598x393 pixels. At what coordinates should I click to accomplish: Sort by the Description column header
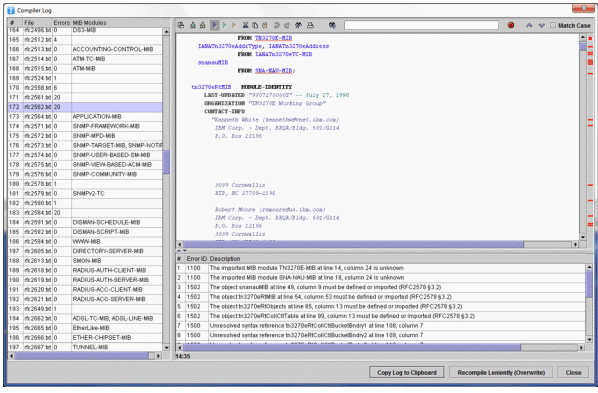(x=397, y=259)
